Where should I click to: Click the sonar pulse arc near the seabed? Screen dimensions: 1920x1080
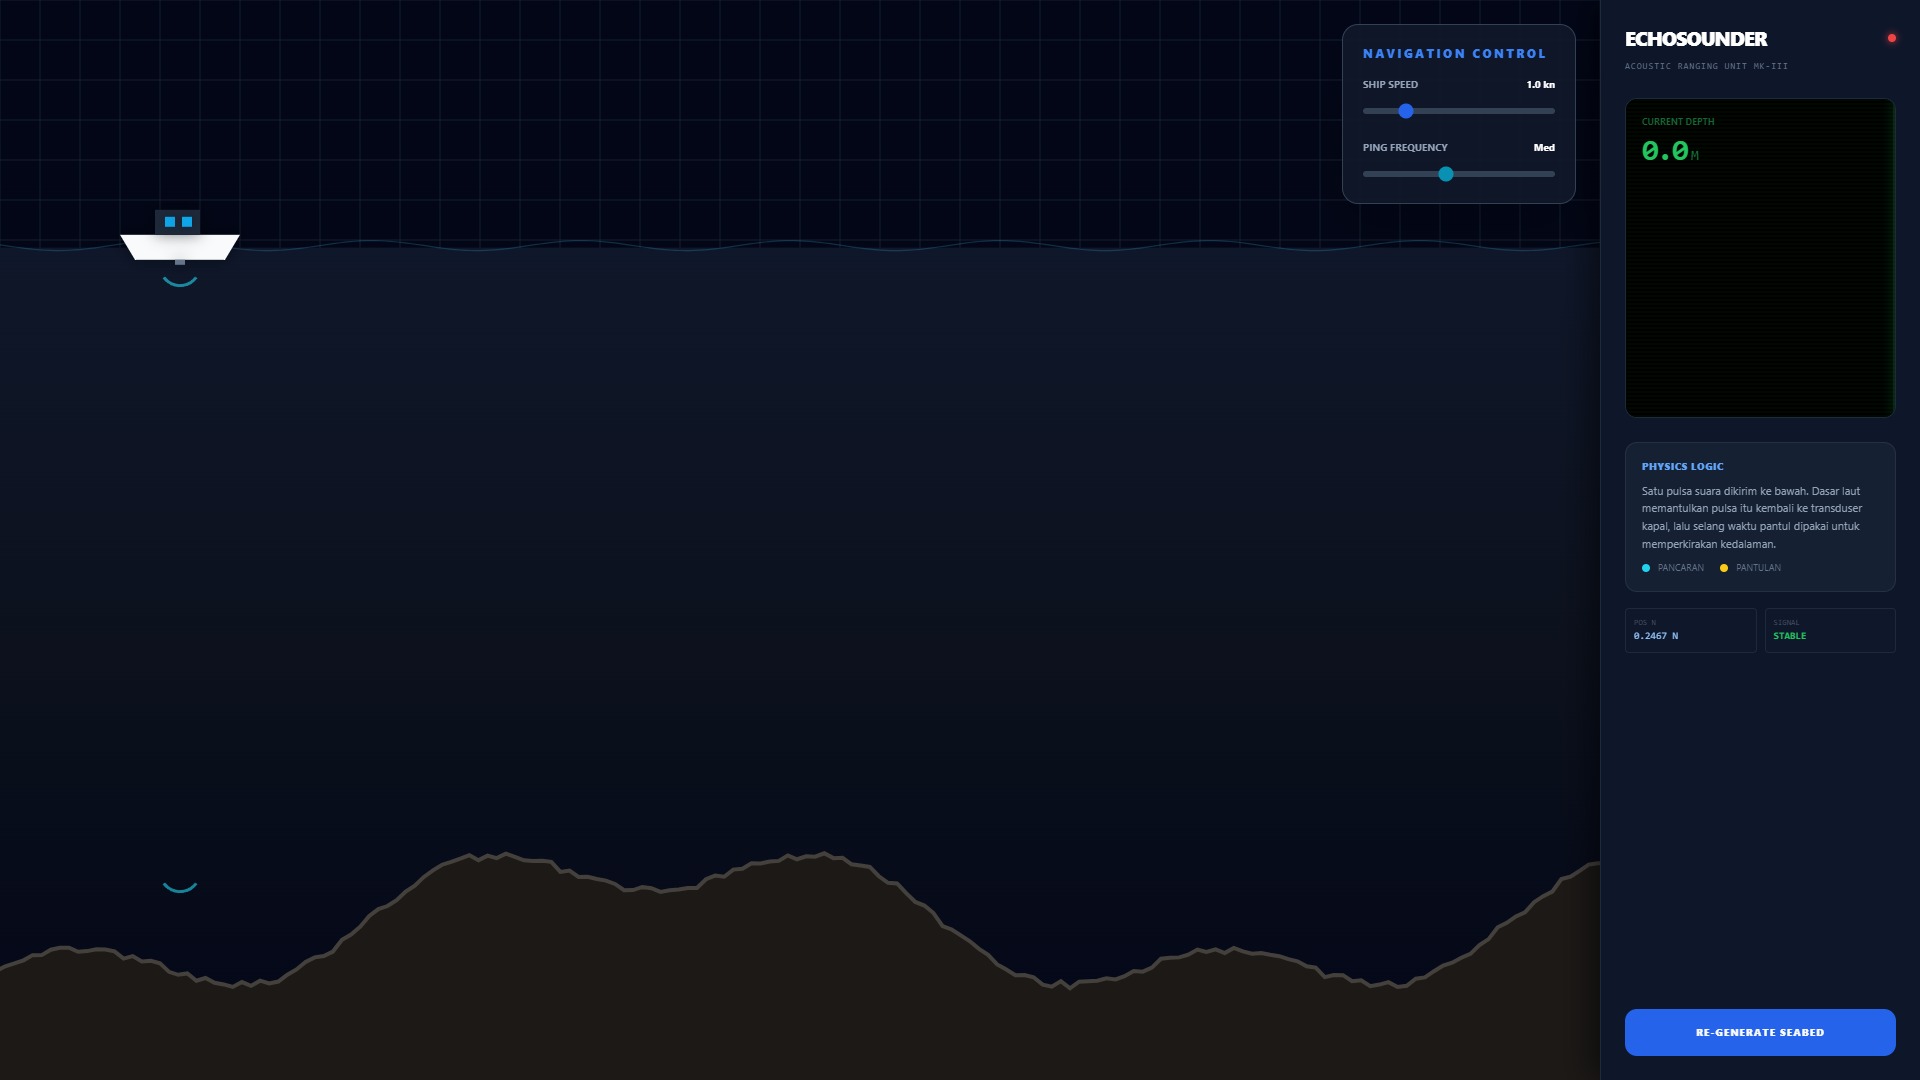click(180, 886)
